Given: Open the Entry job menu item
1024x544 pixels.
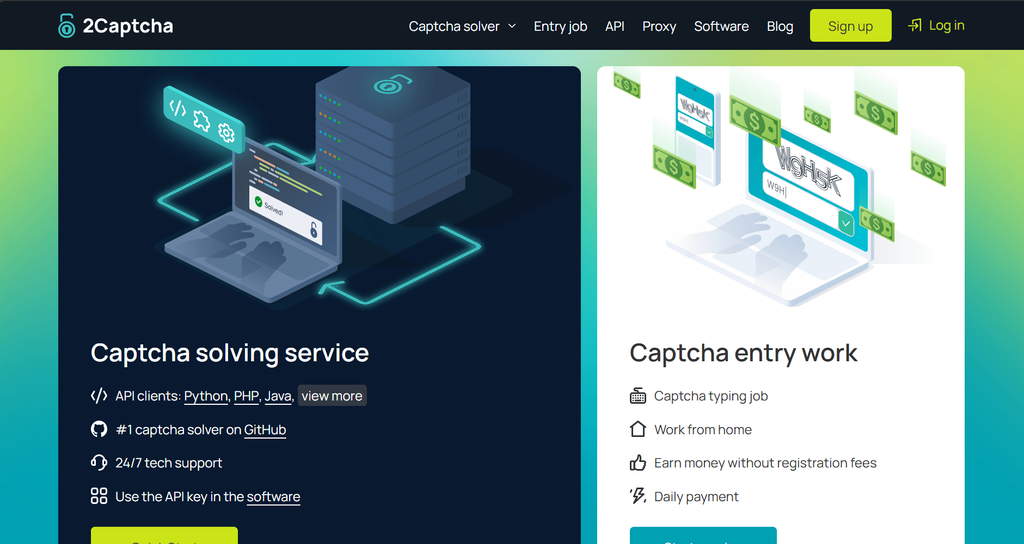Looking at the screenshot, I should (560, 26).
